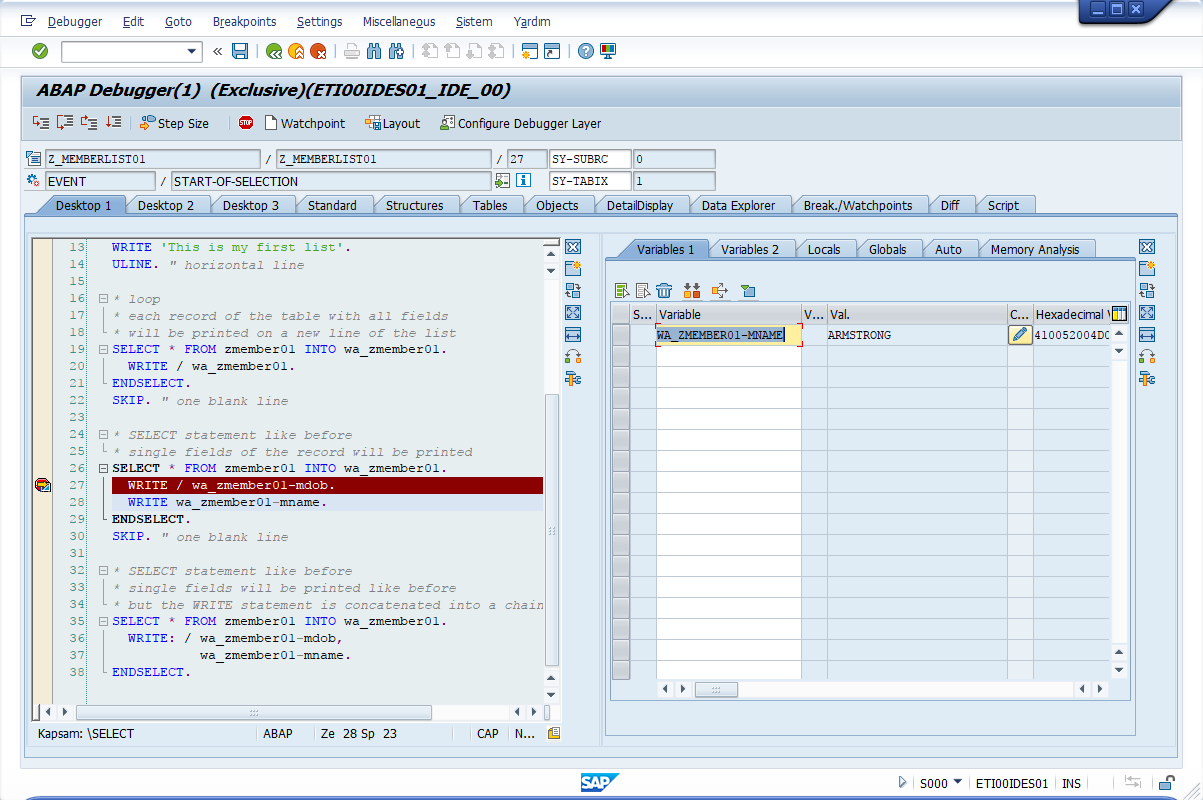This screenshot has width=1203, height=800.
Task: Click the red Cancel icon
Action: (318, 51)
